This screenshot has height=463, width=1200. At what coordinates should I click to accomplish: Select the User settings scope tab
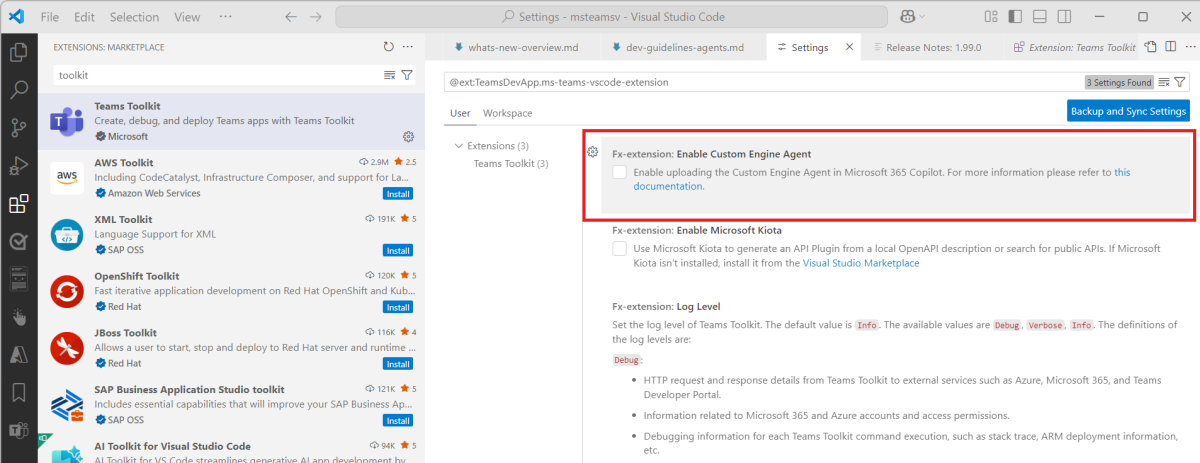click(460, 113)
